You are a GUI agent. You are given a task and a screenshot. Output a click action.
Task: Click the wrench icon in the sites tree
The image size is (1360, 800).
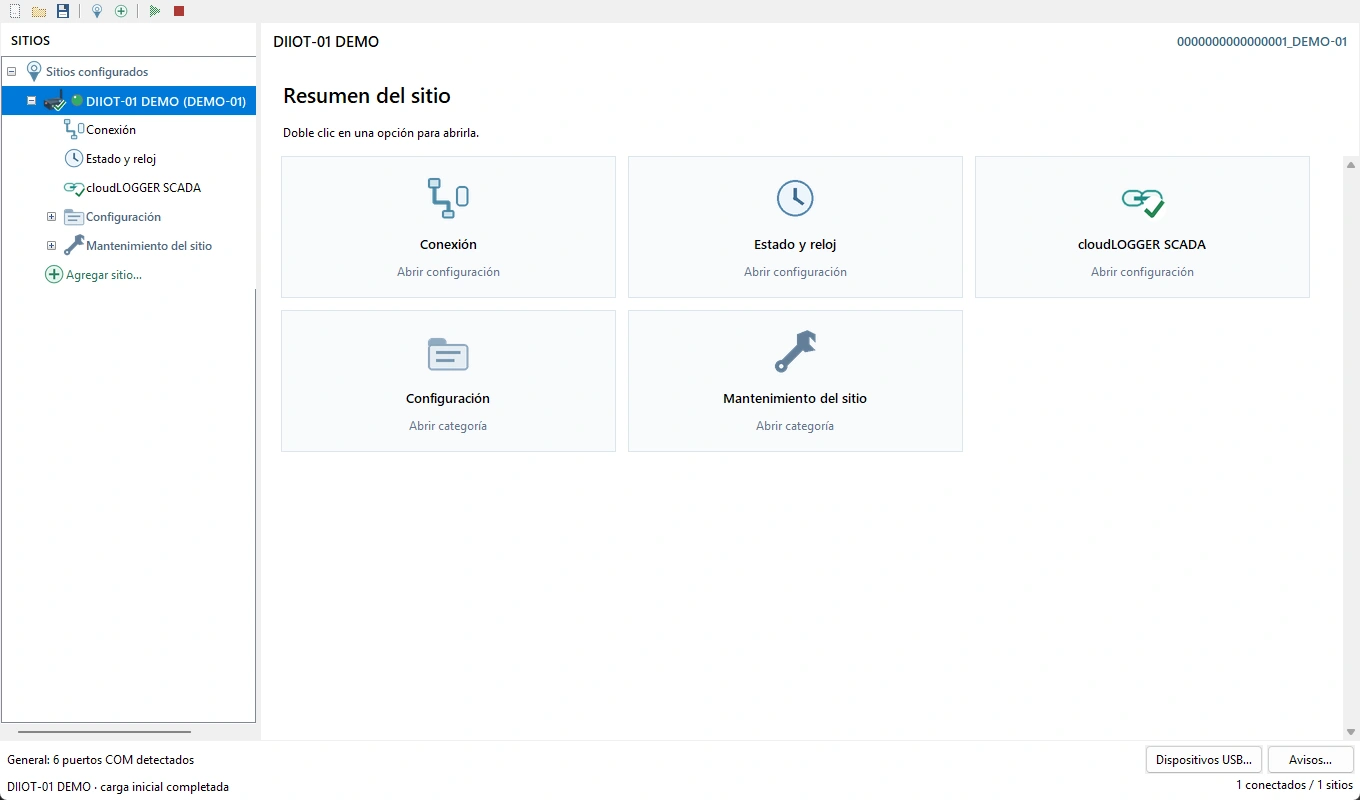point(74,245)
